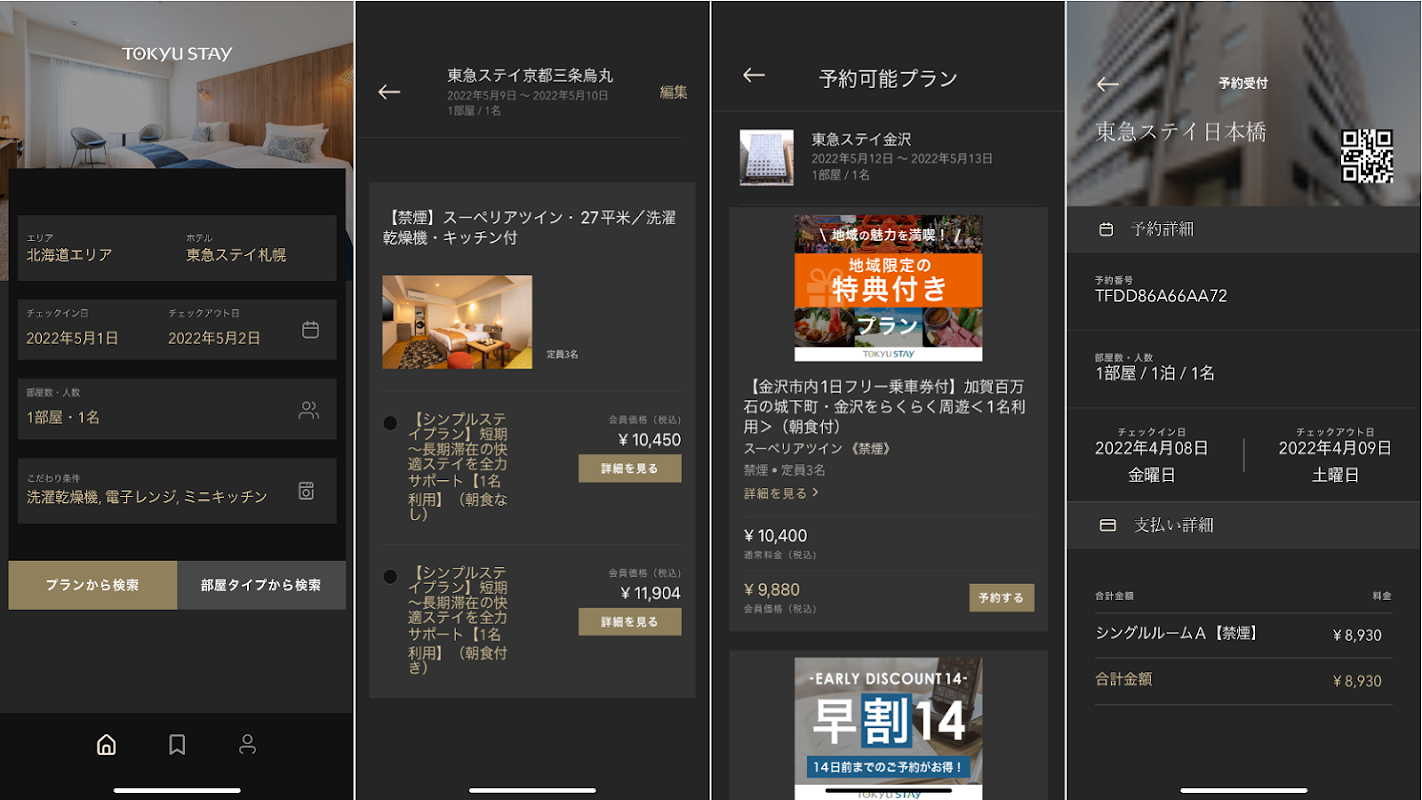Open 東急ステイ金沢 building thumbnail
The width and height of the screenshot is (1422, 800).
[x=767, y=157]
